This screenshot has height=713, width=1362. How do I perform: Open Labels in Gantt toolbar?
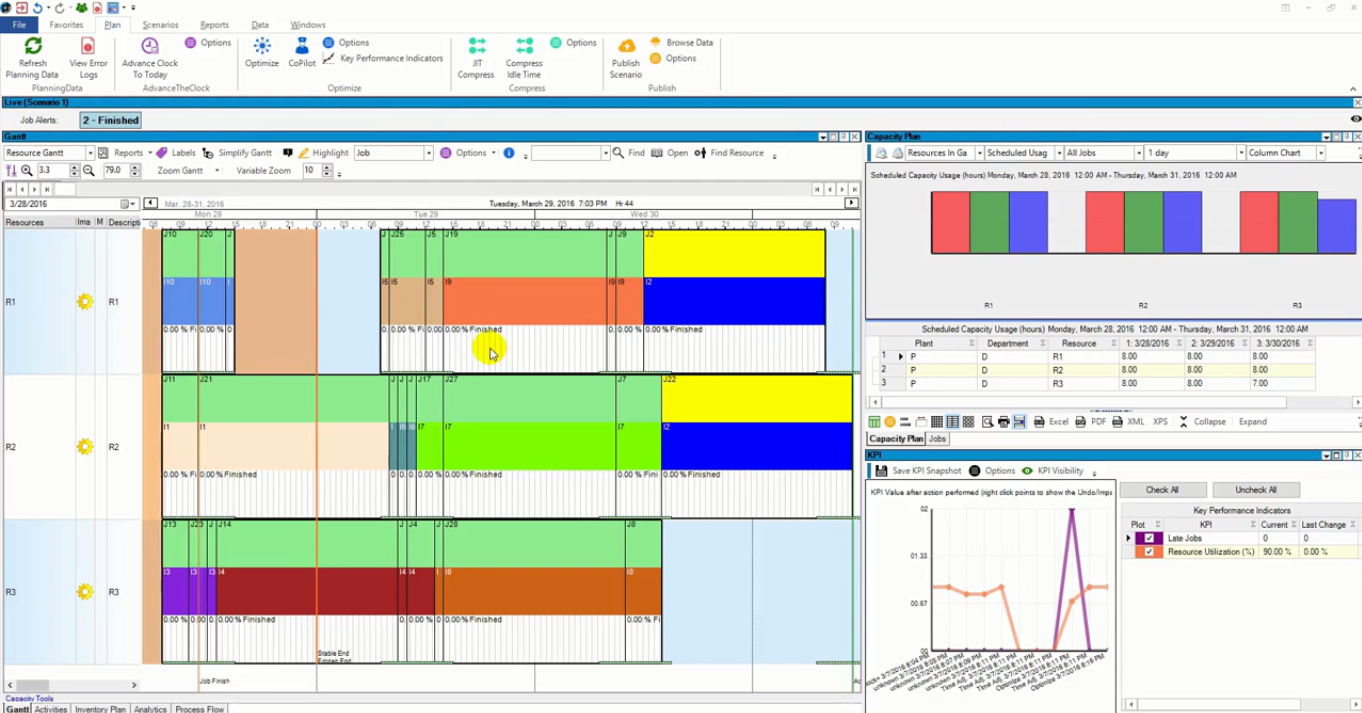(x=175, y=153)
